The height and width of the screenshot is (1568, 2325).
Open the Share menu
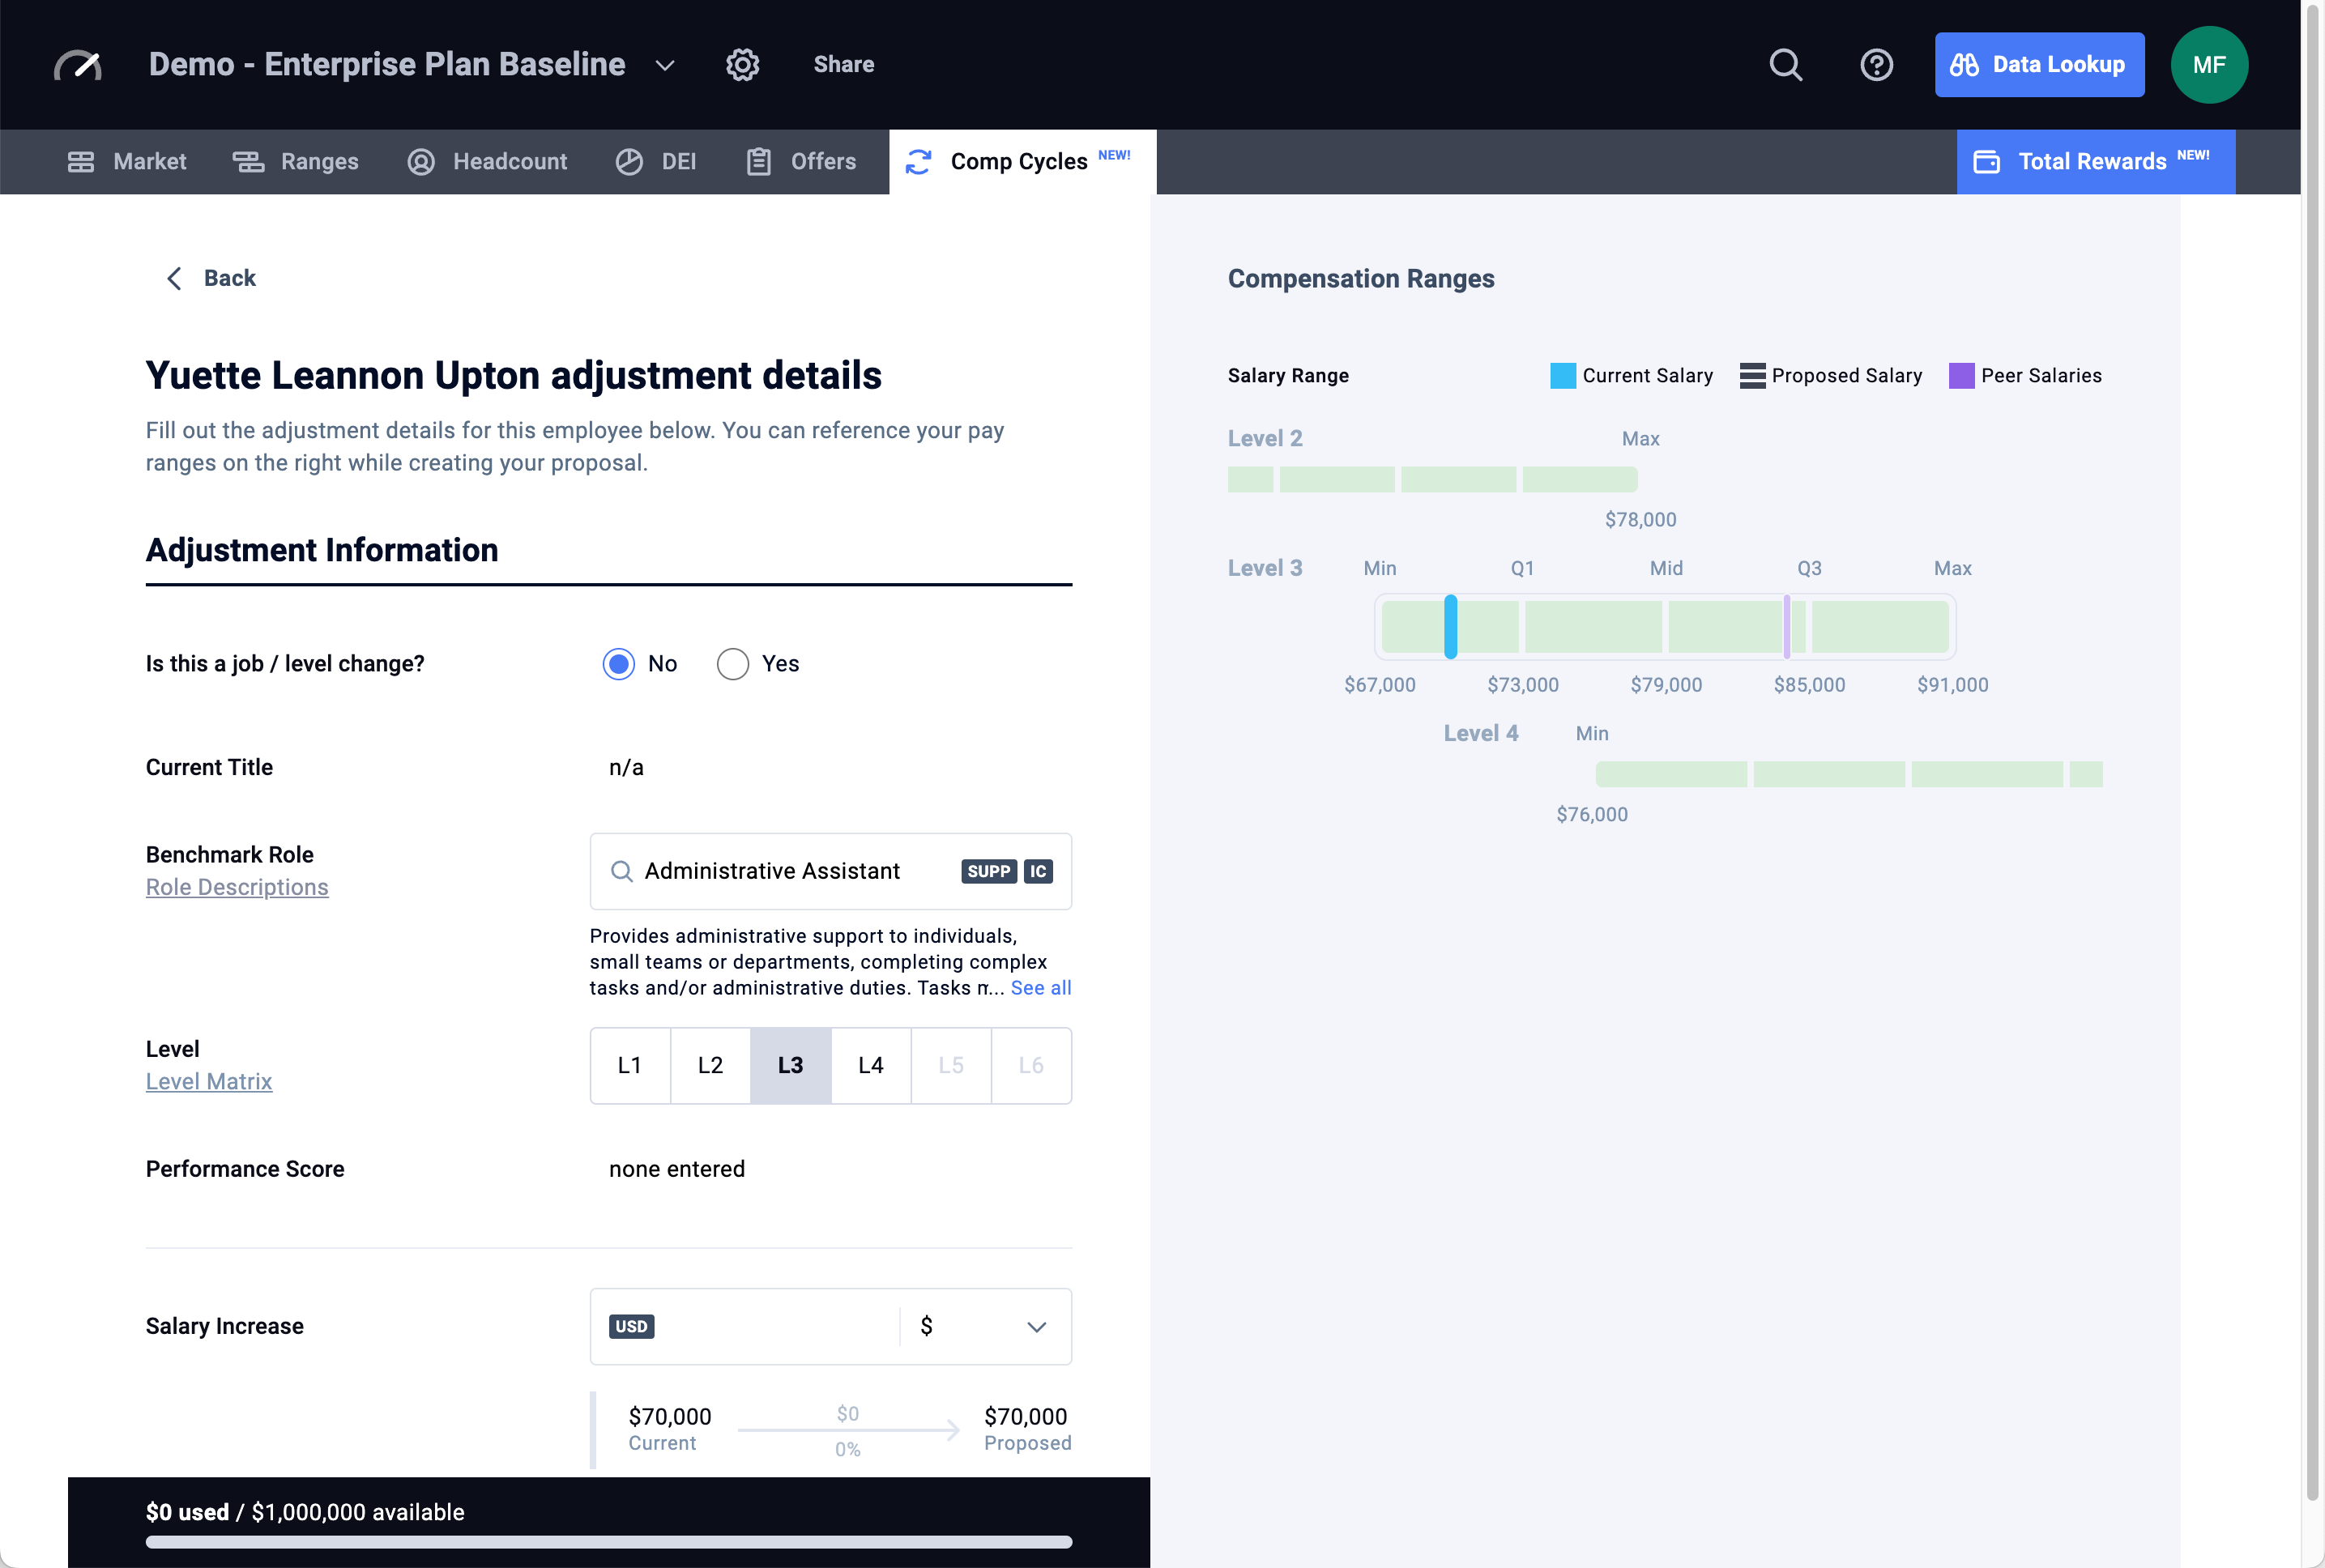843,64
